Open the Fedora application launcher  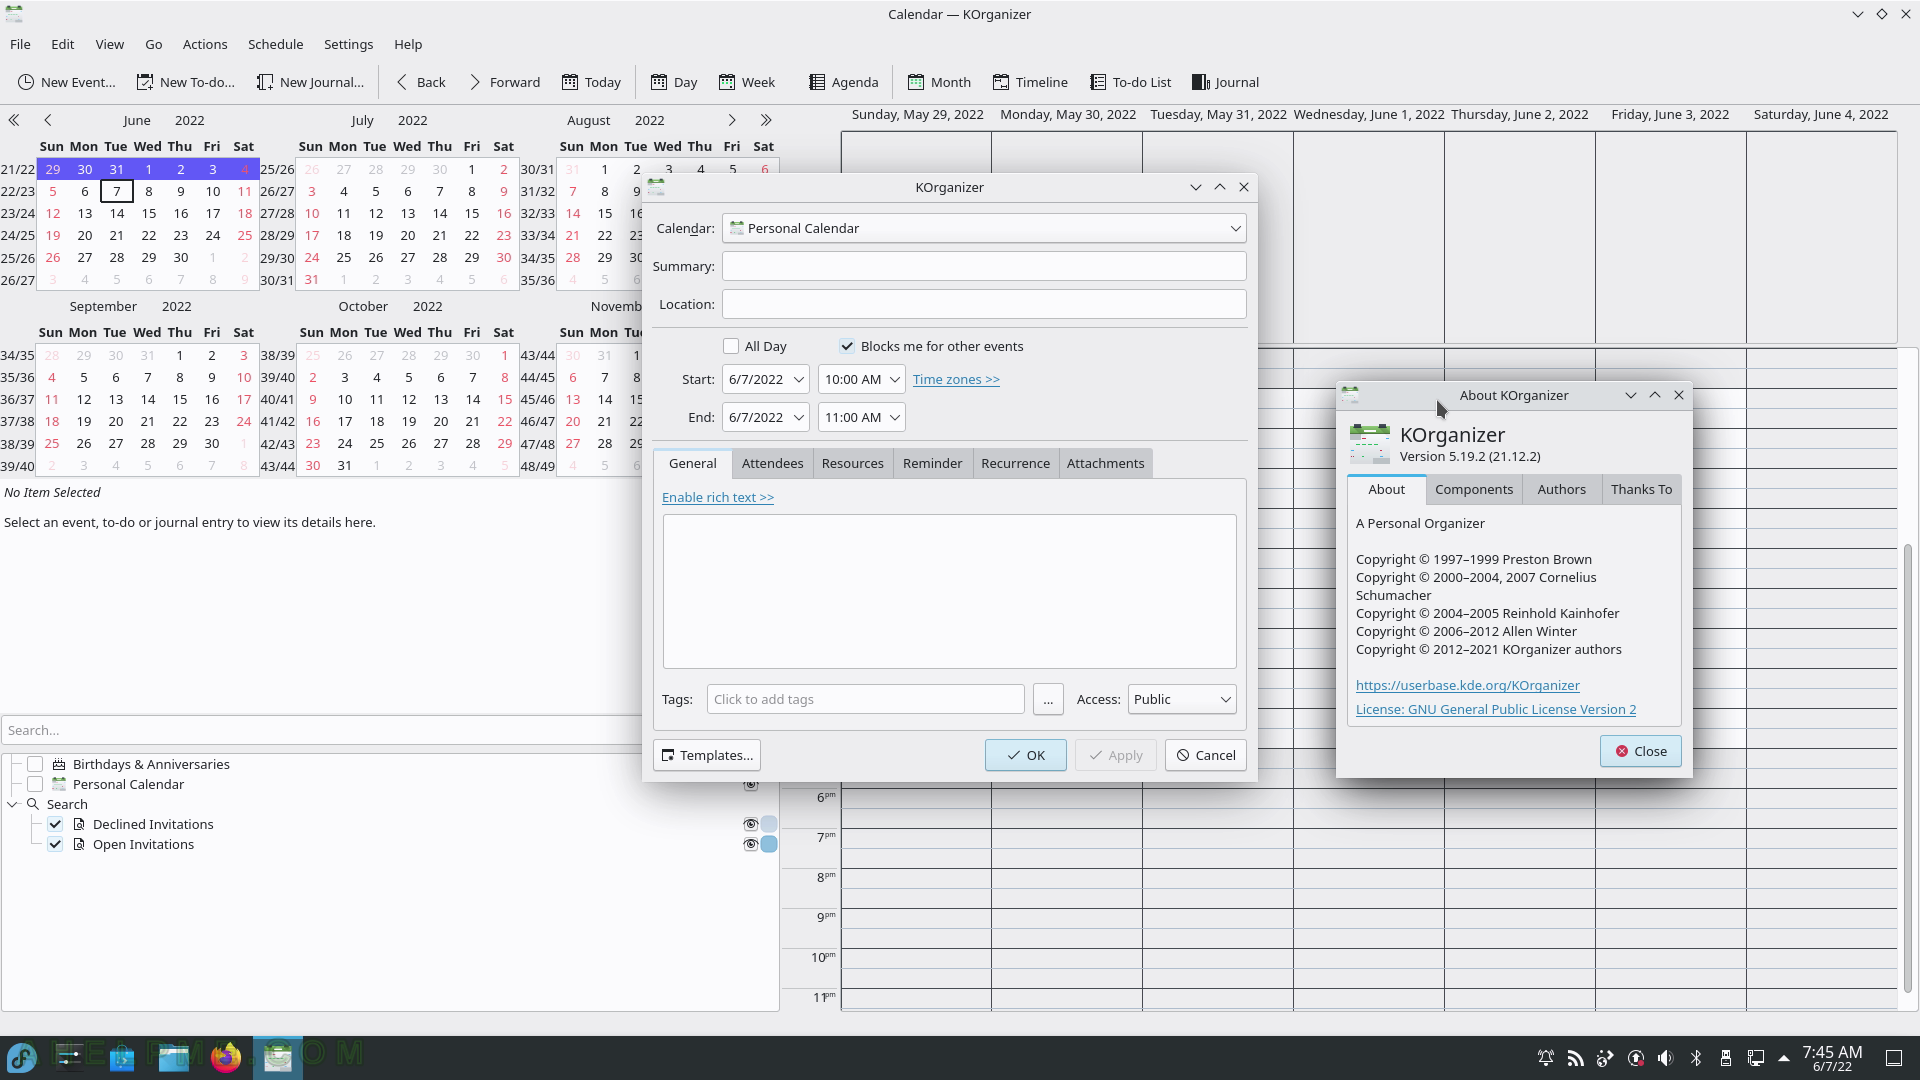click(x=22, y=1057)
